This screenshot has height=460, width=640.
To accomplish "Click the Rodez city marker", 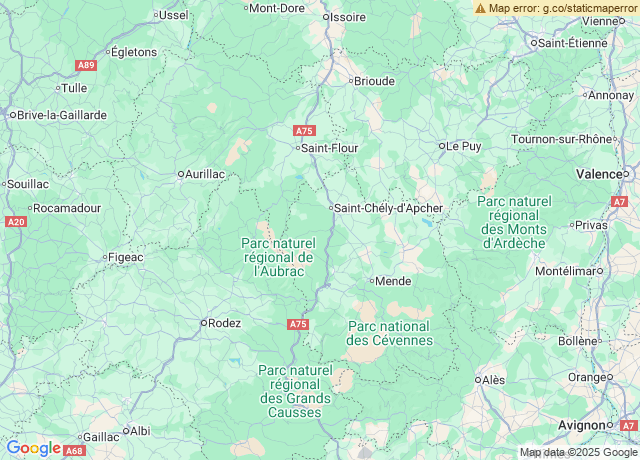I will click(x=204, y=323).
